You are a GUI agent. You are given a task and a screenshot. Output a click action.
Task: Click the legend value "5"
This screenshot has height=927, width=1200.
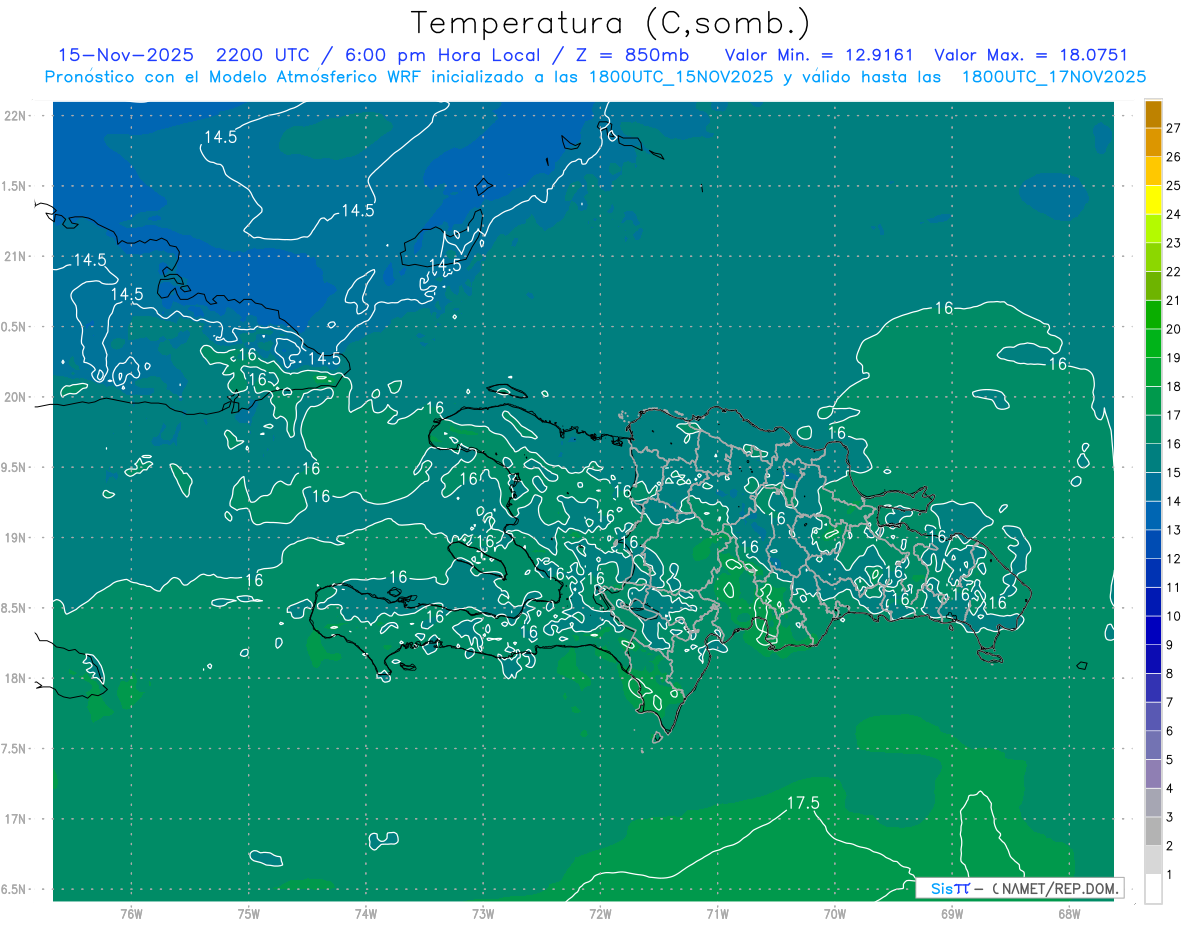click(1170, 760)
